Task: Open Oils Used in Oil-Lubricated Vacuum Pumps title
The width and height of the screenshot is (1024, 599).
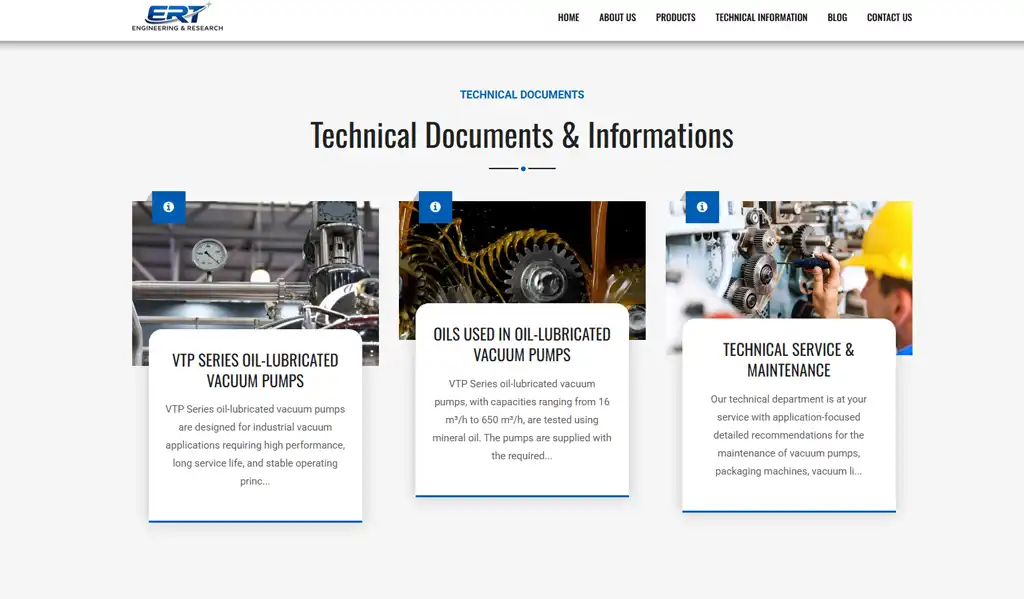Action: click(522, 344)
